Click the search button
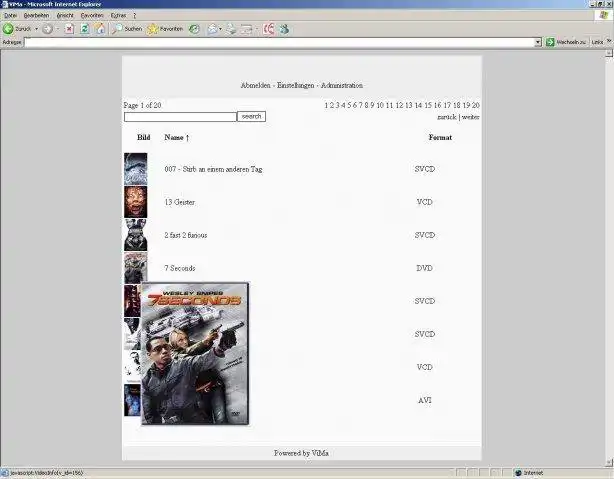Screen dimensions: 614x479 pyautogui.click(x=251, y=116)
